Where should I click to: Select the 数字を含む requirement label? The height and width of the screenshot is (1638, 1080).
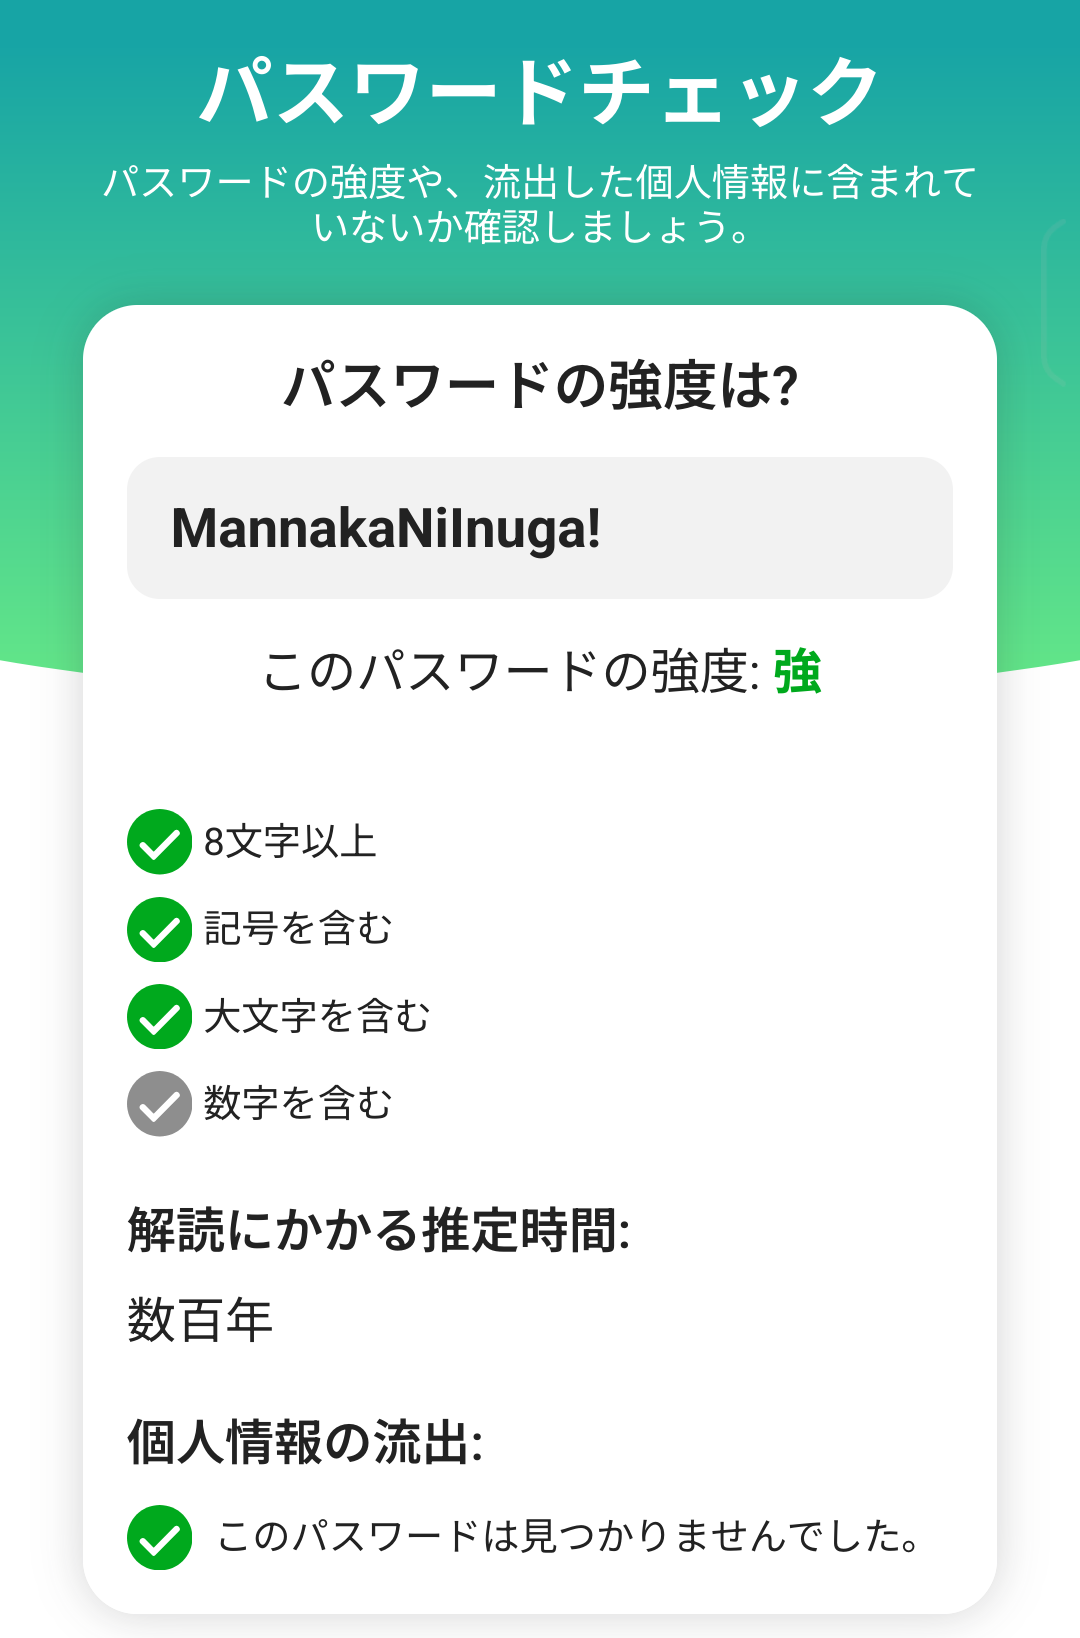pyautogui.click(x=298, y=1103)
